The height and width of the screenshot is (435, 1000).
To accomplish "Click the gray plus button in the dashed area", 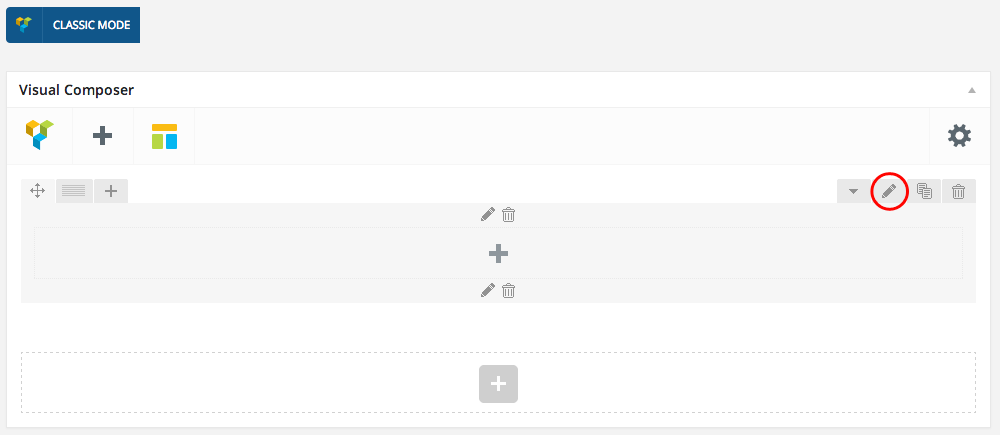I will pyautogui.click(x=498, y=383).
